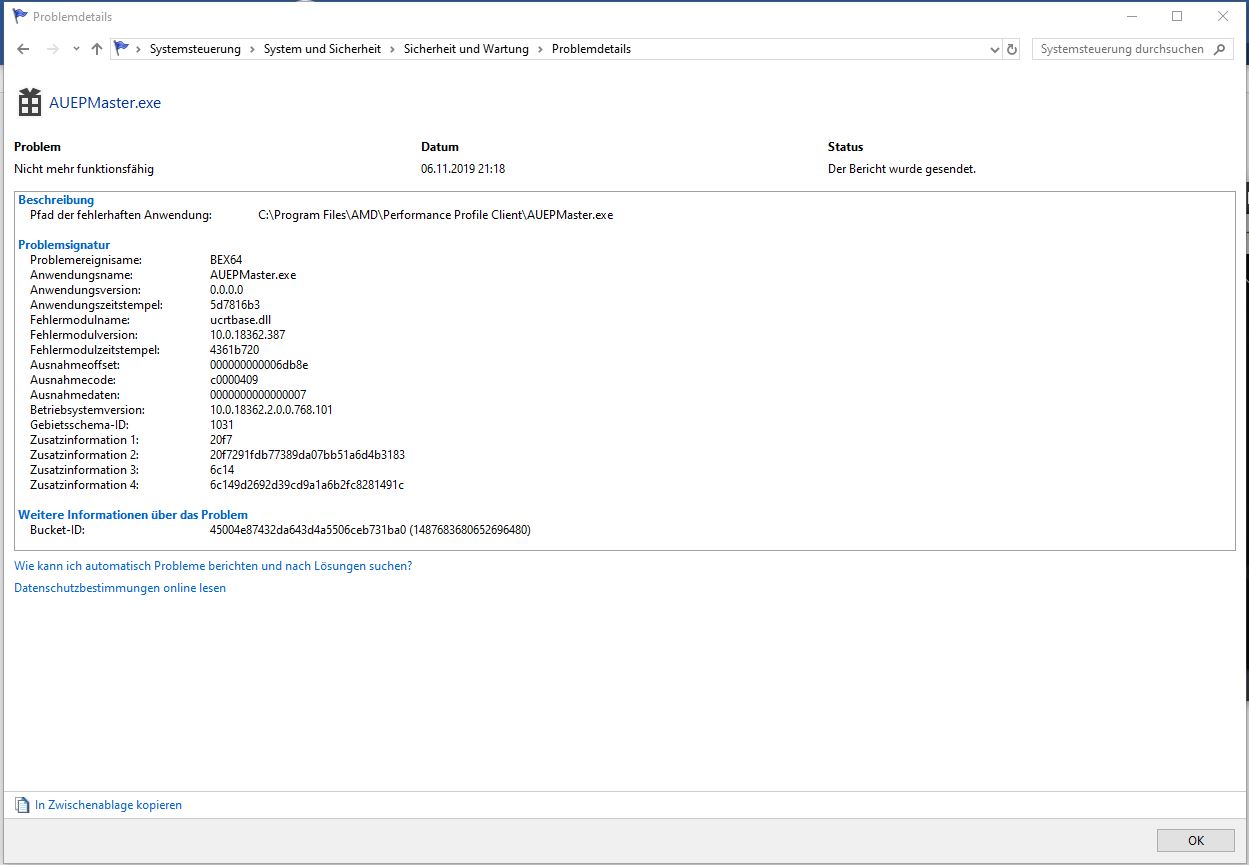Confirm with the OK button
Screen dimensions: 1249x865
[1196, 840]
